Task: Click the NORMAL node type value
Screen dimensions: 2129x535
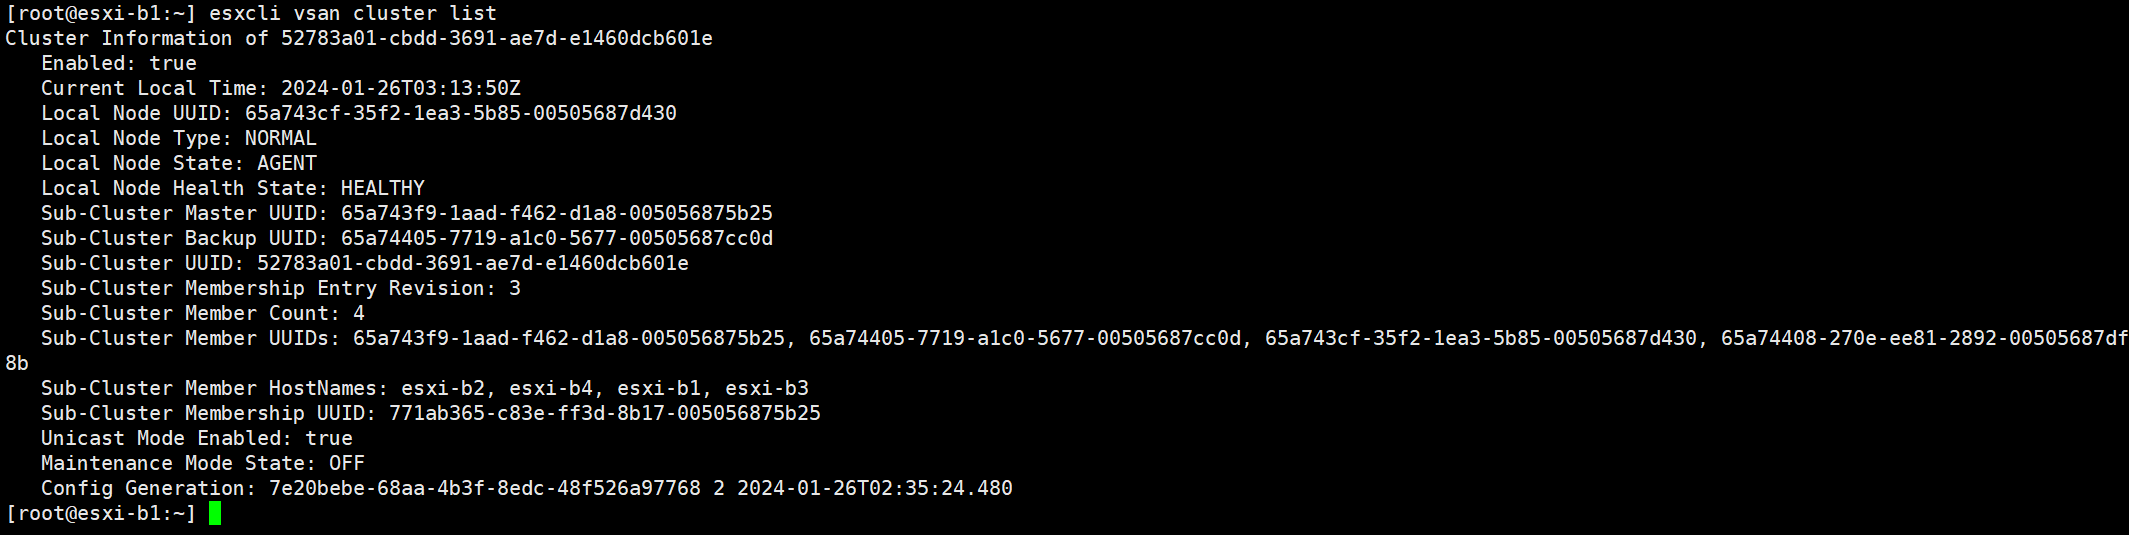Action: [281, 138]
